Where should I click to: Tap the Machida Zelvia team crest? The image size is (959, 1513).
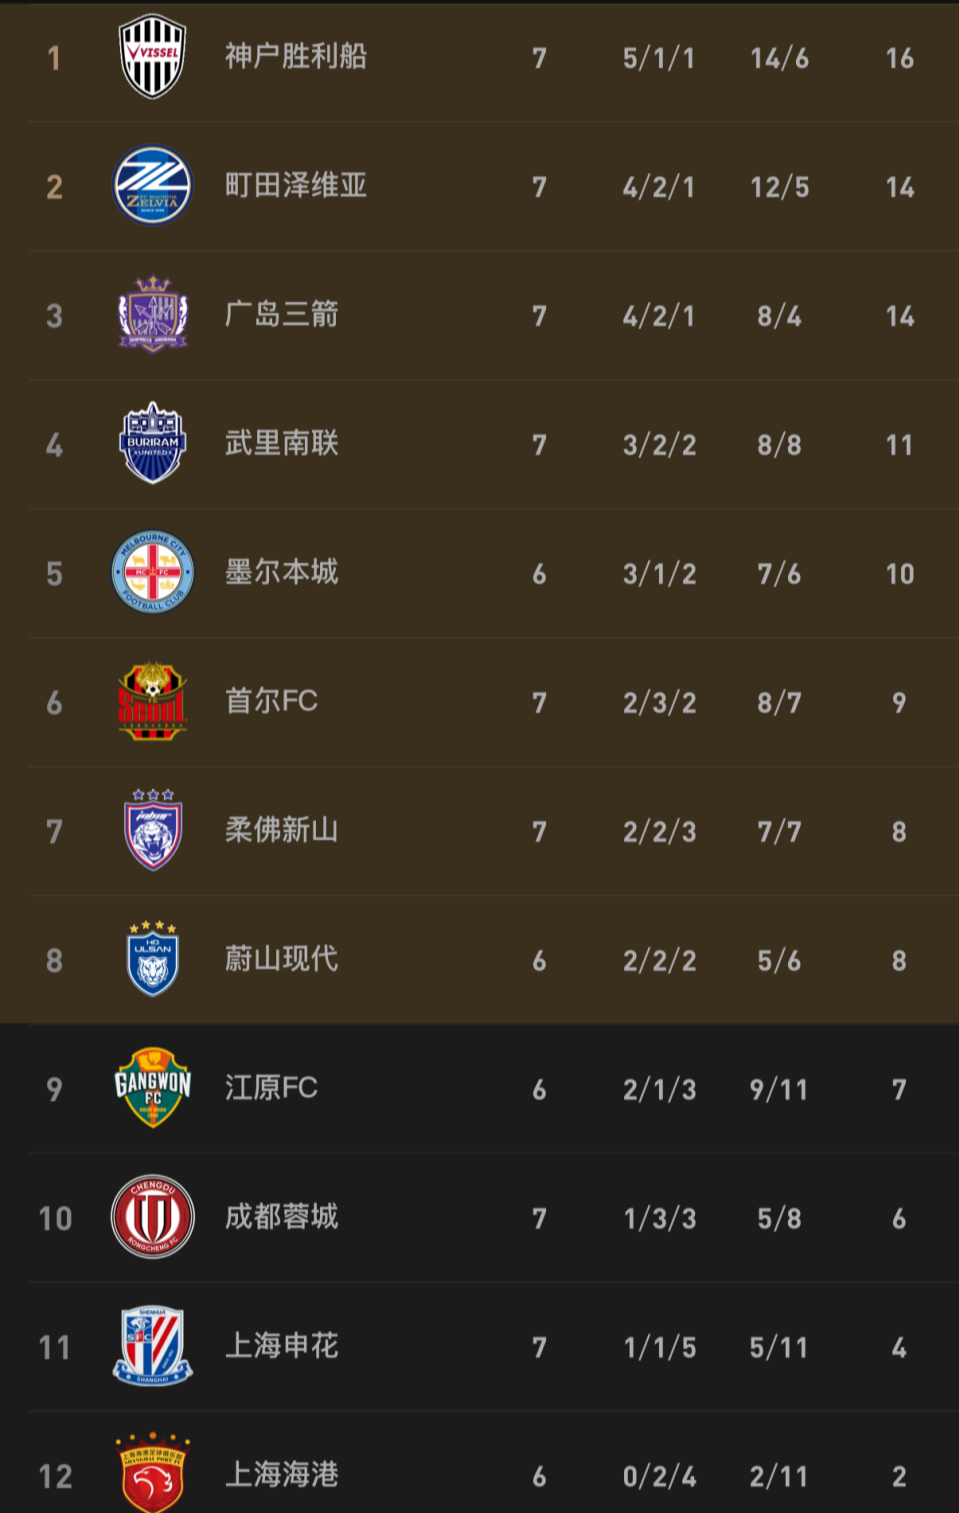click(152, 186)
